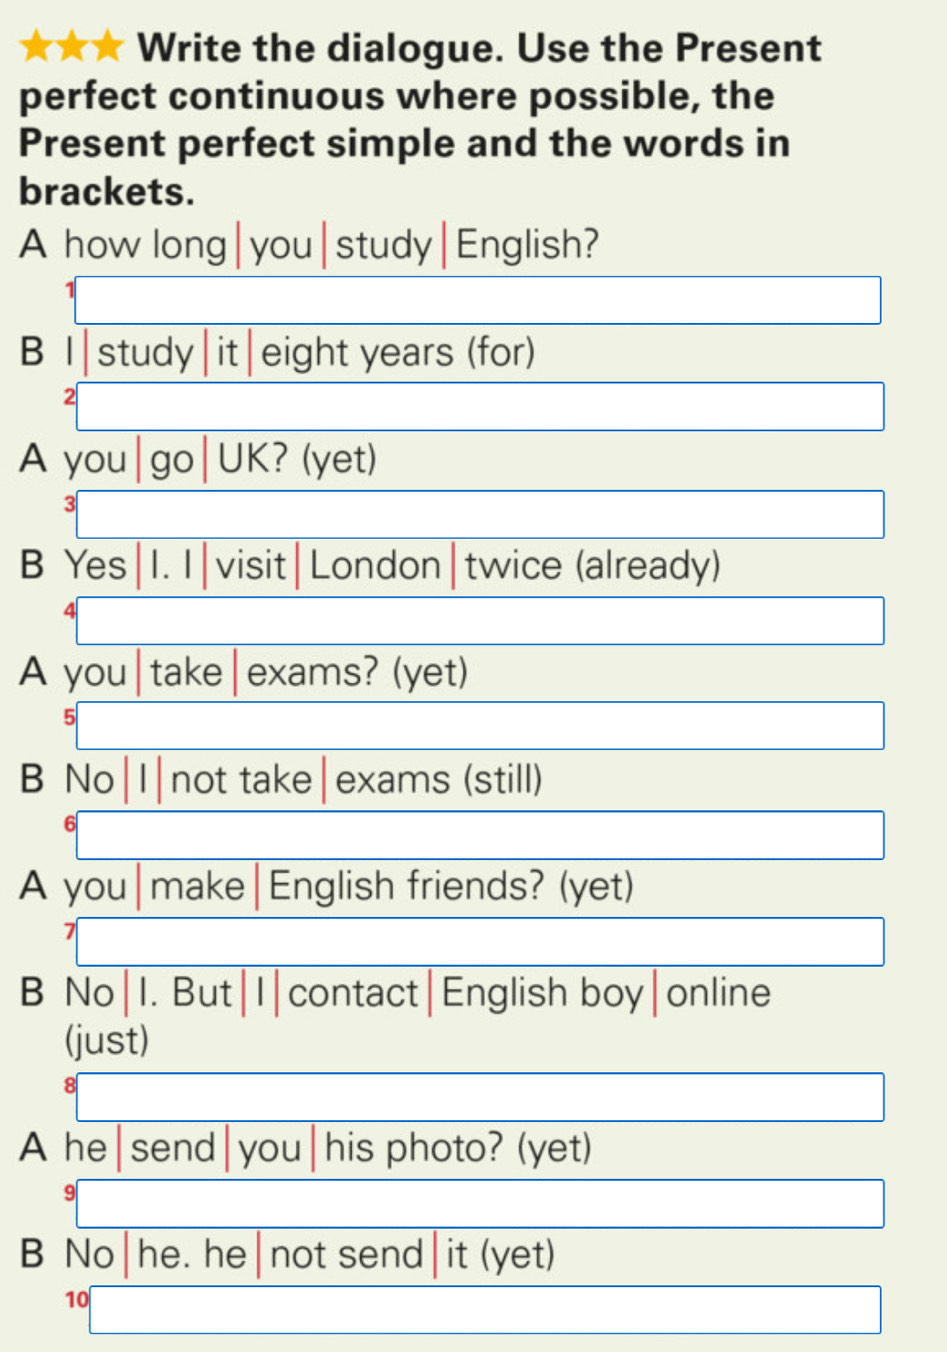Click answer field 10 for 'not send it (yet)'

(485, 1310)
